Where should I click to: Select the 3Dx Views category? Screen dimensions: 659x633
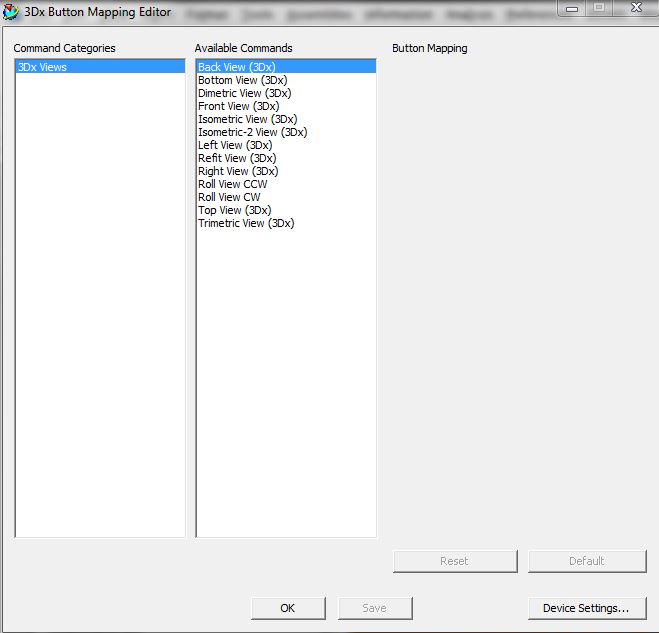coord(100,67)
